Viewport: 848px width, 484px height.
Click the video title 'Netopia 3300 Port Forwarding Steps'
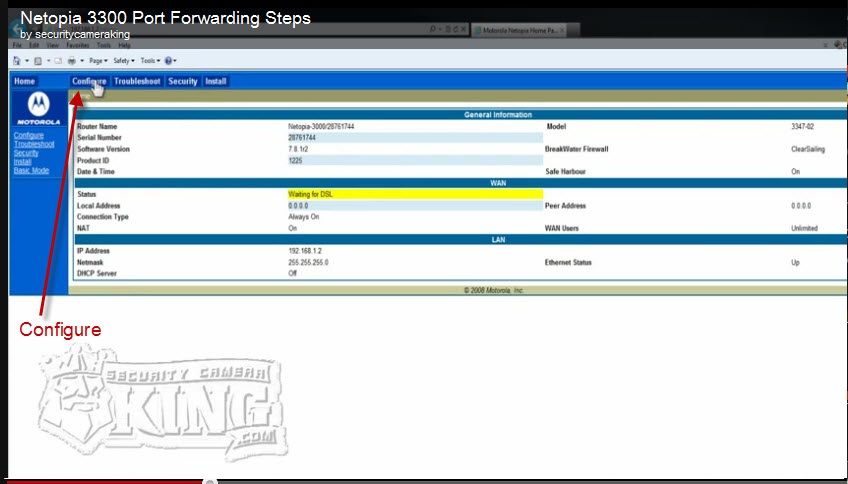[x=165, y=18]
